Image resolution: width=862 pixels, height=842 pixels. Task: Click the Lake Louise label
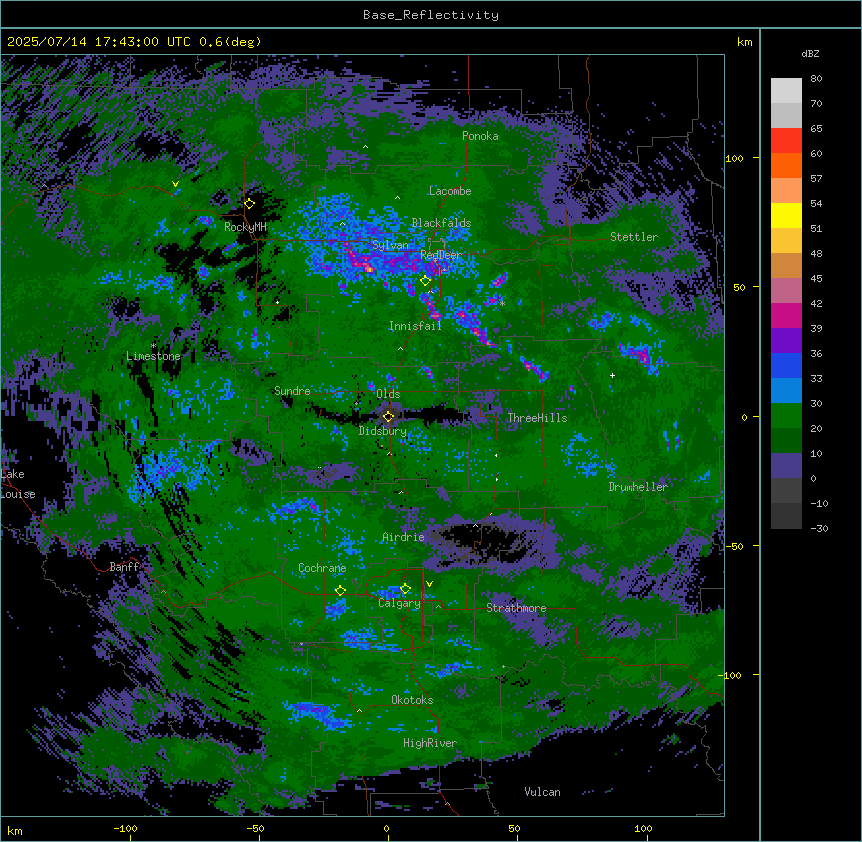pos(16,484)
